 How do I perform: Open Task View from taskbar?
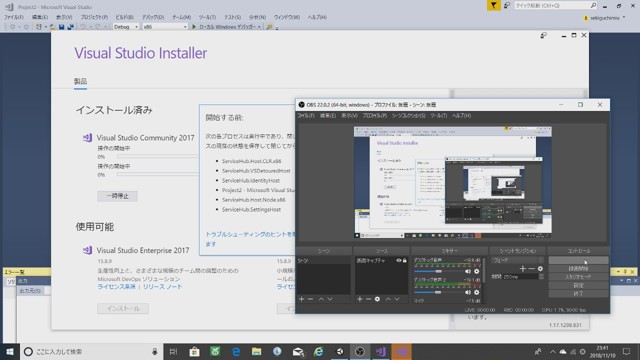(173, 351)
